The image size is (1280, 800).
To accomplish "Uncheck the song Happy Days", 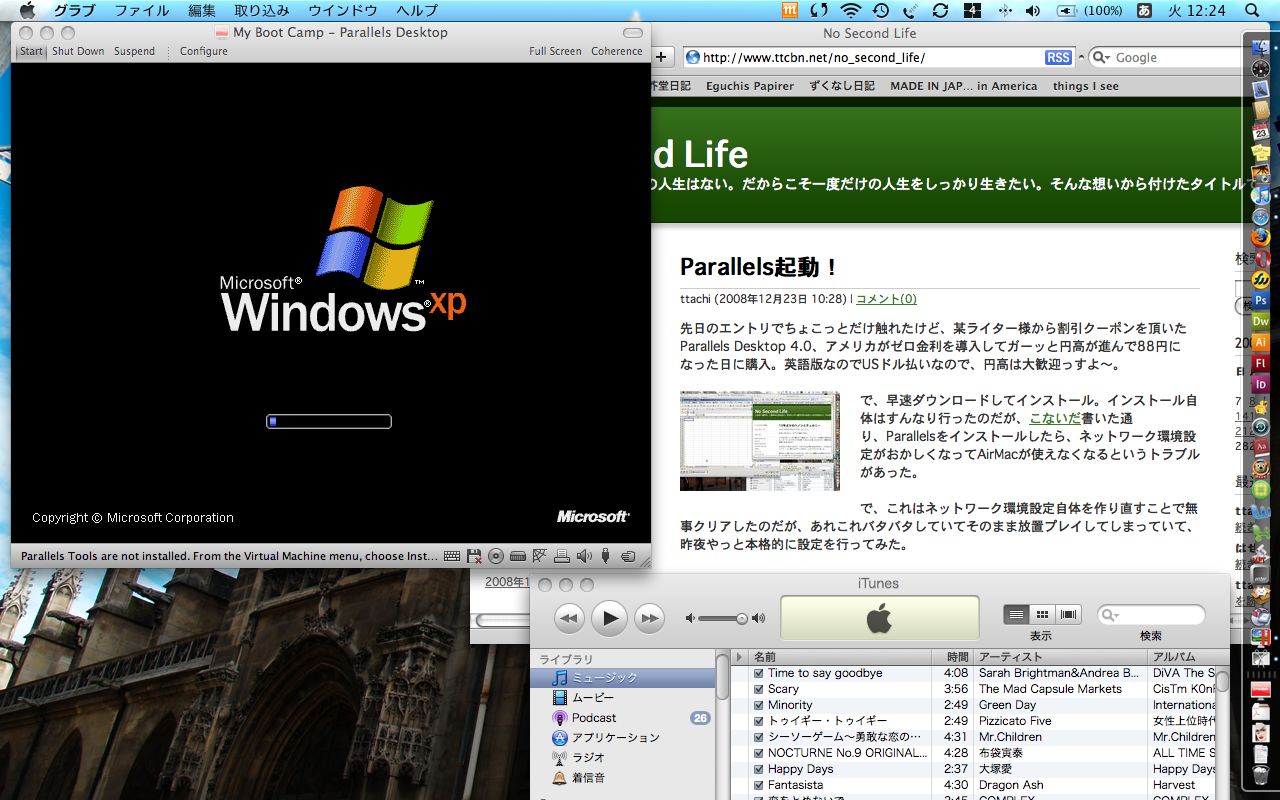I will click(x=758, y=769).
